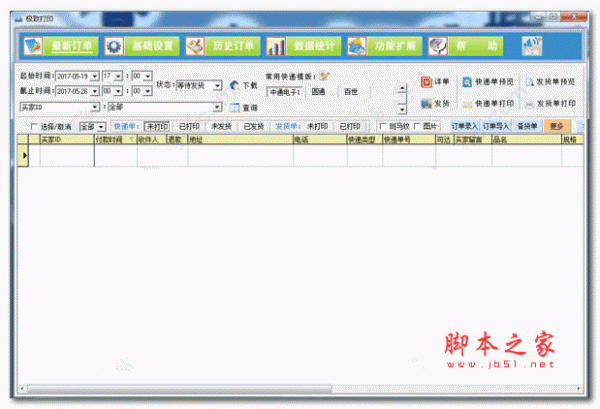Click the 快递单打印 printer icon
This screenshot has width=600, height=409.
pyautogui.click(x=467, y=104)
